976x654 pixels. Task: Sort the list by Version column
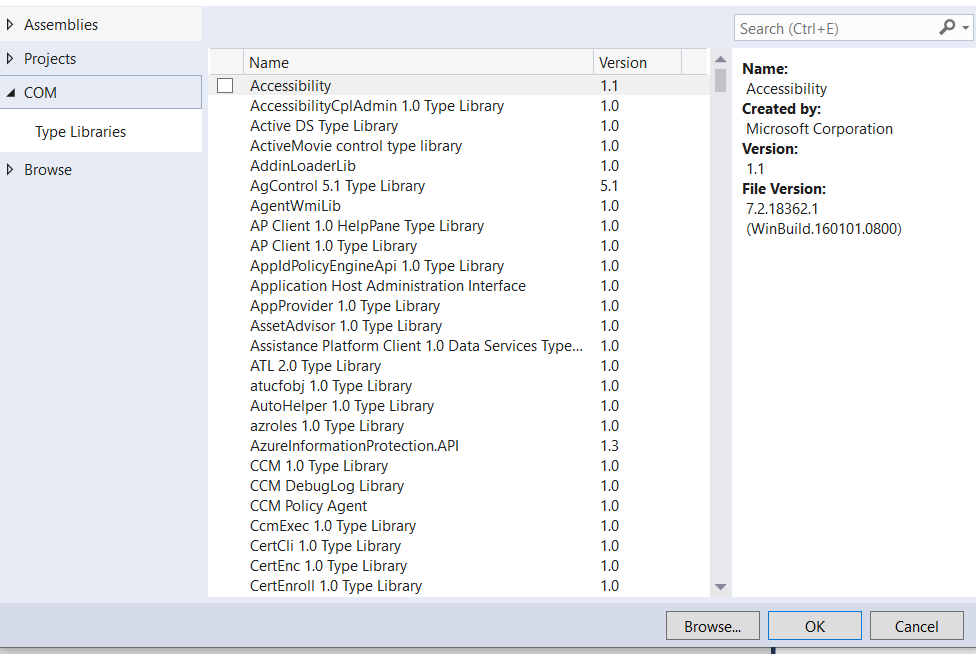tap(637, 63)
